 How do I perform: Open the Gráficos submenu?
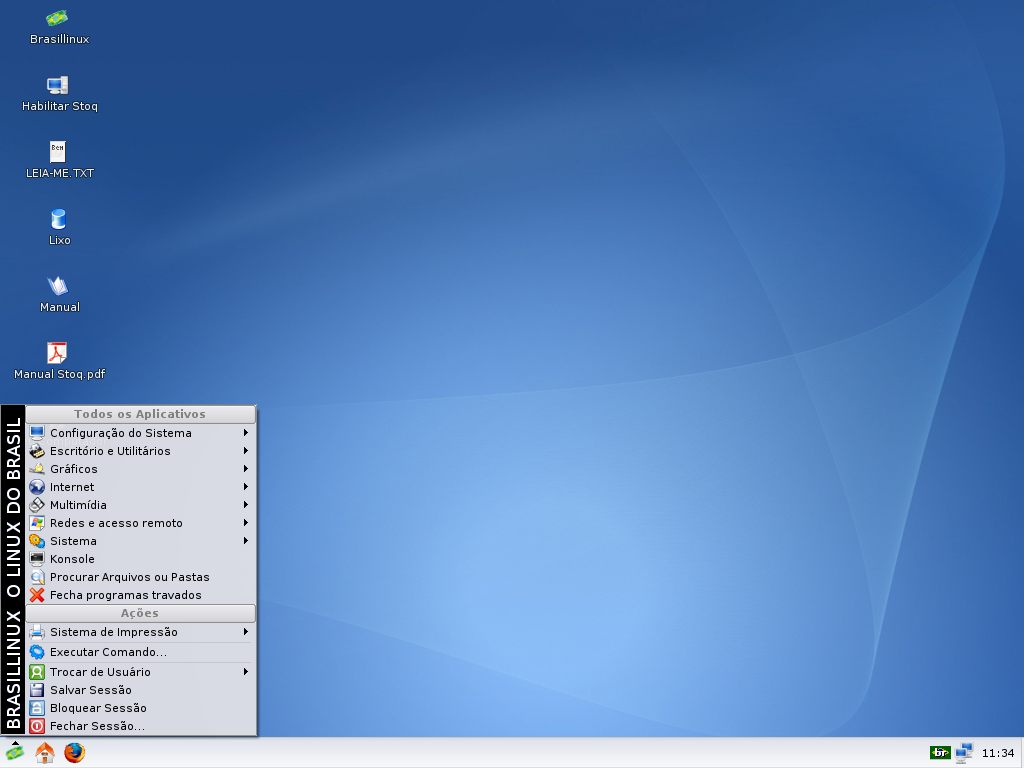point(140,469)
